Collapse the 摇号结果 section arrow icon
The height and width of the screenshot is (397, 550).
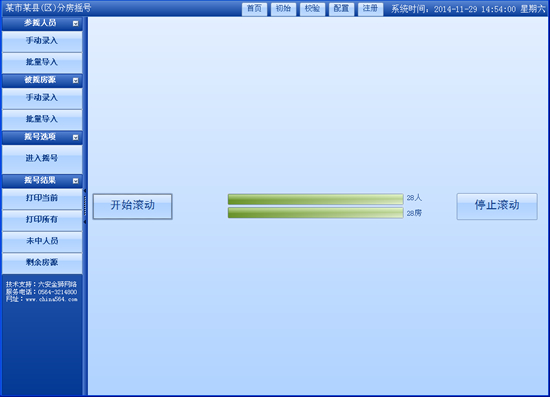[75, 181]
